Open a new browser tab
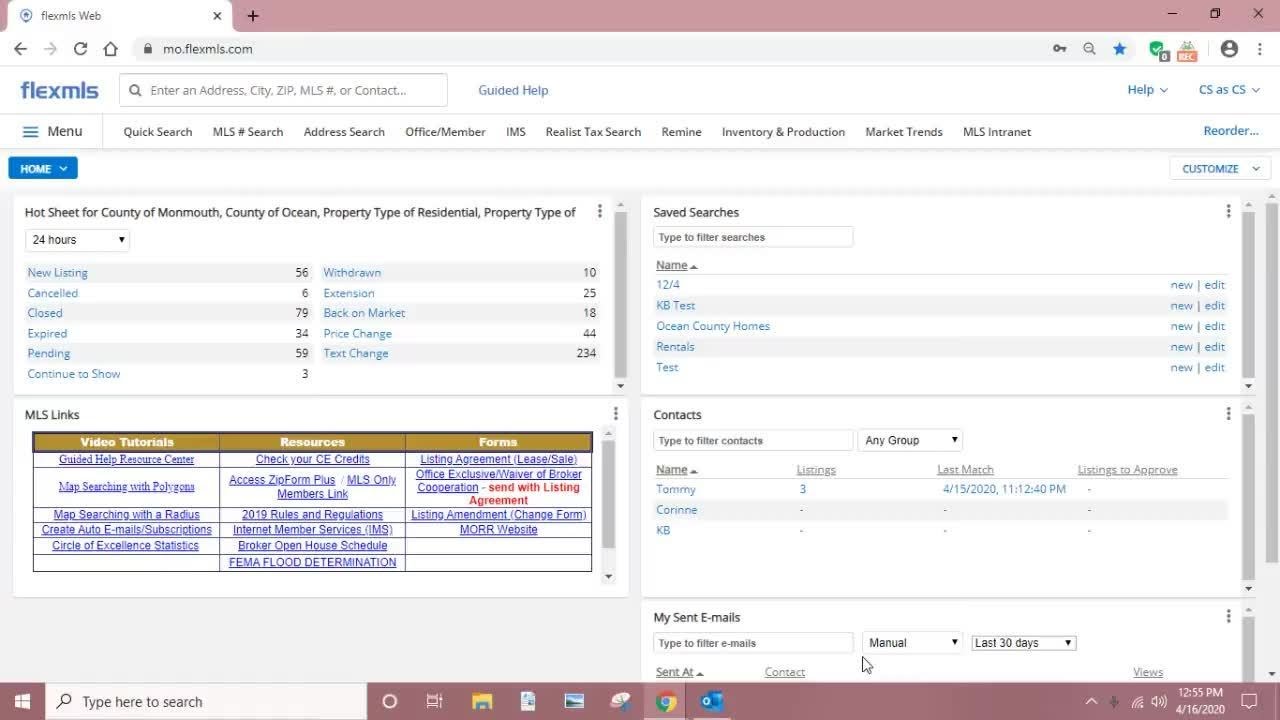 (253, 16)
